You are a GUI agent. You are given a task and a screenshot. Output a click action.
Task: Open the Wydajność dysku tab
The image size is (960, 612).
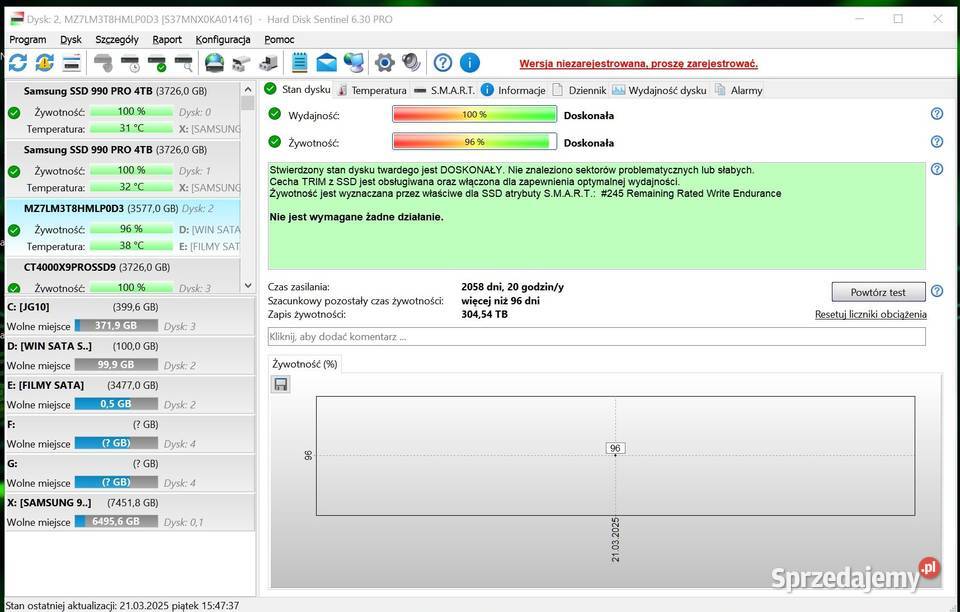point(659,90)
